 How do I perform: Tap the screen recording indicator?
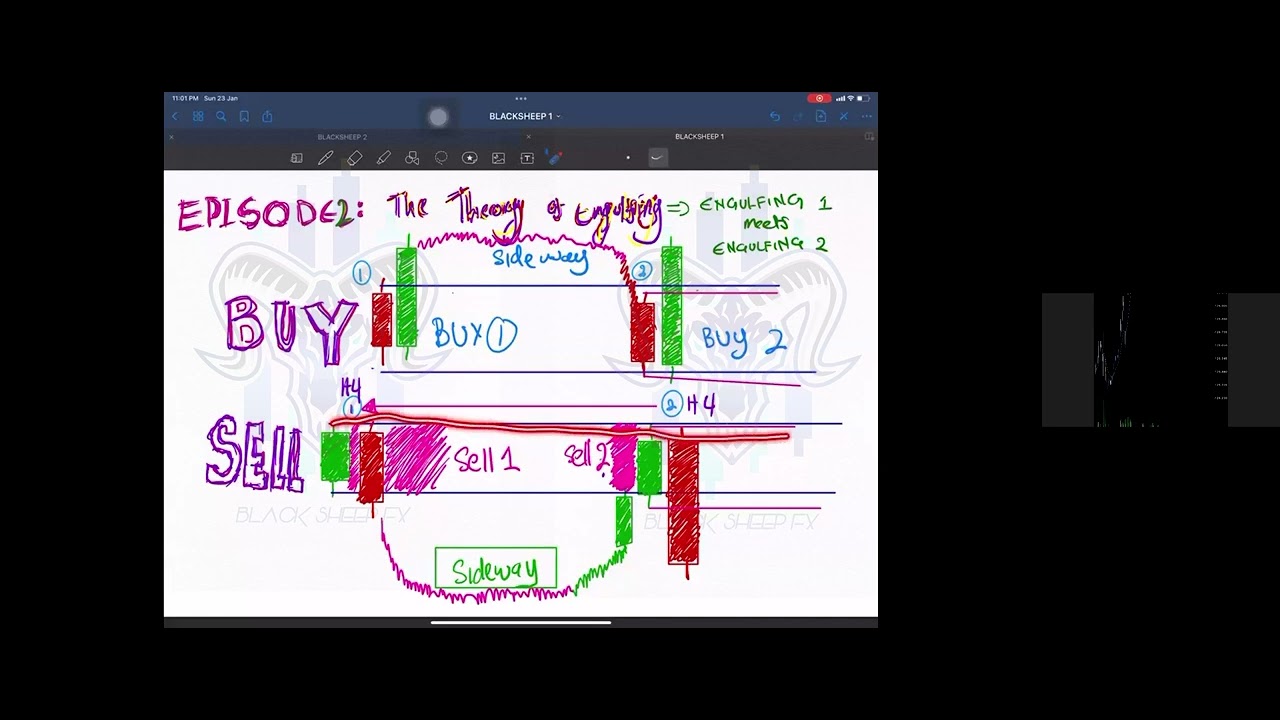click(x=819, y=98)
